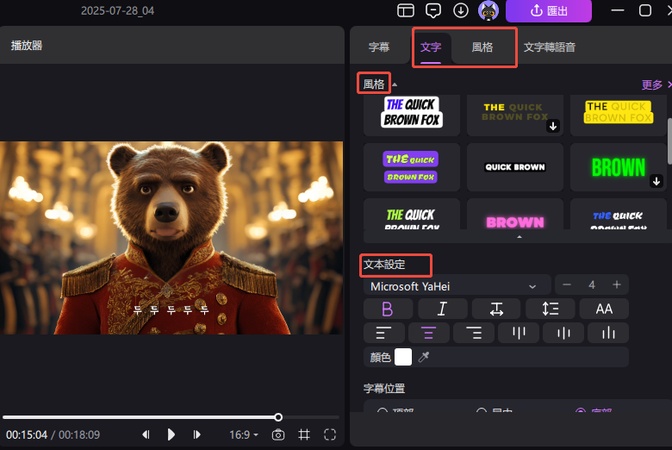Toggle italic text formatting
Screen dimensions: 672x450
tap(442, 309)
